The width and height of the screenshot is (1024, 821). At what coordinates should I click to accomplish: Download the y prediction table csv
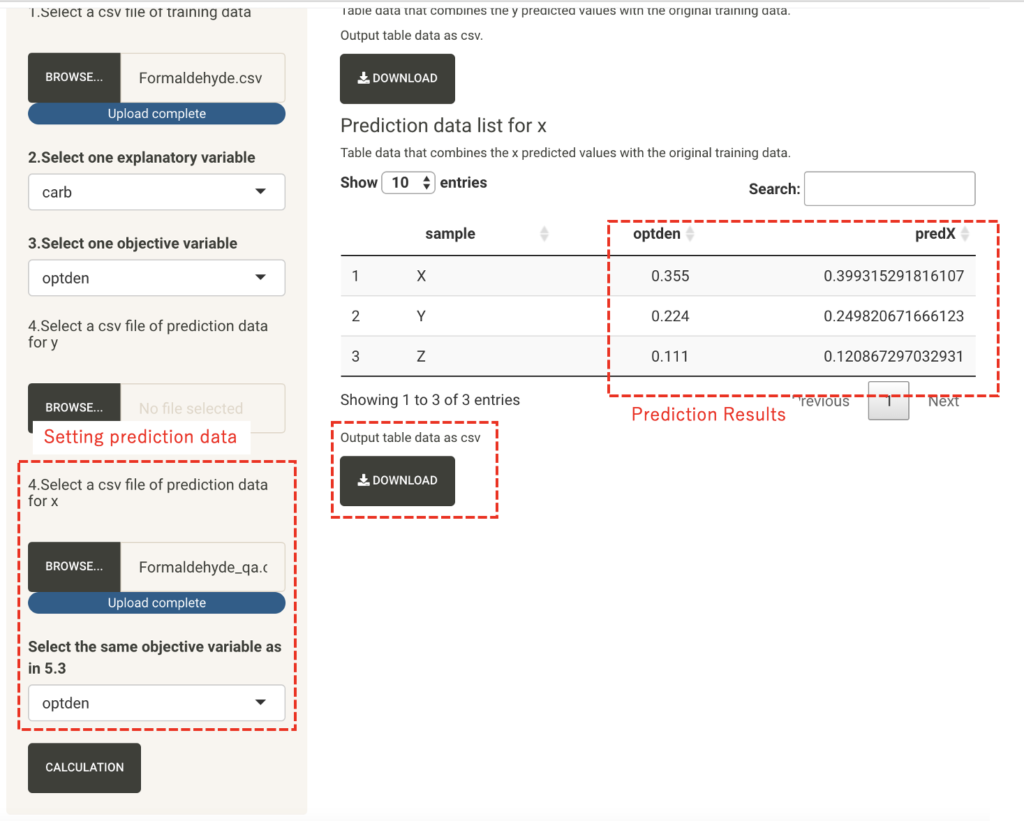(397, 79)
